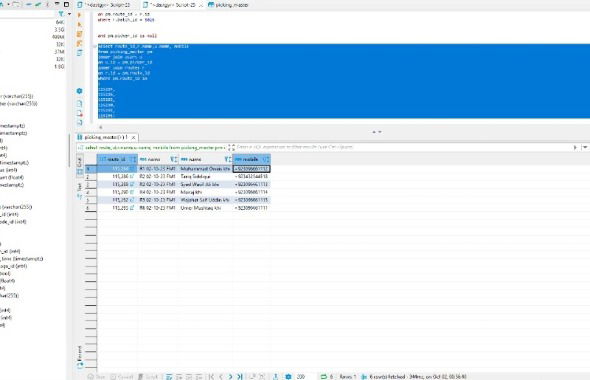Open Record panel toggle at bottom left
The height and width of the screenshot is (380, 590).
[x=80, y=356]
